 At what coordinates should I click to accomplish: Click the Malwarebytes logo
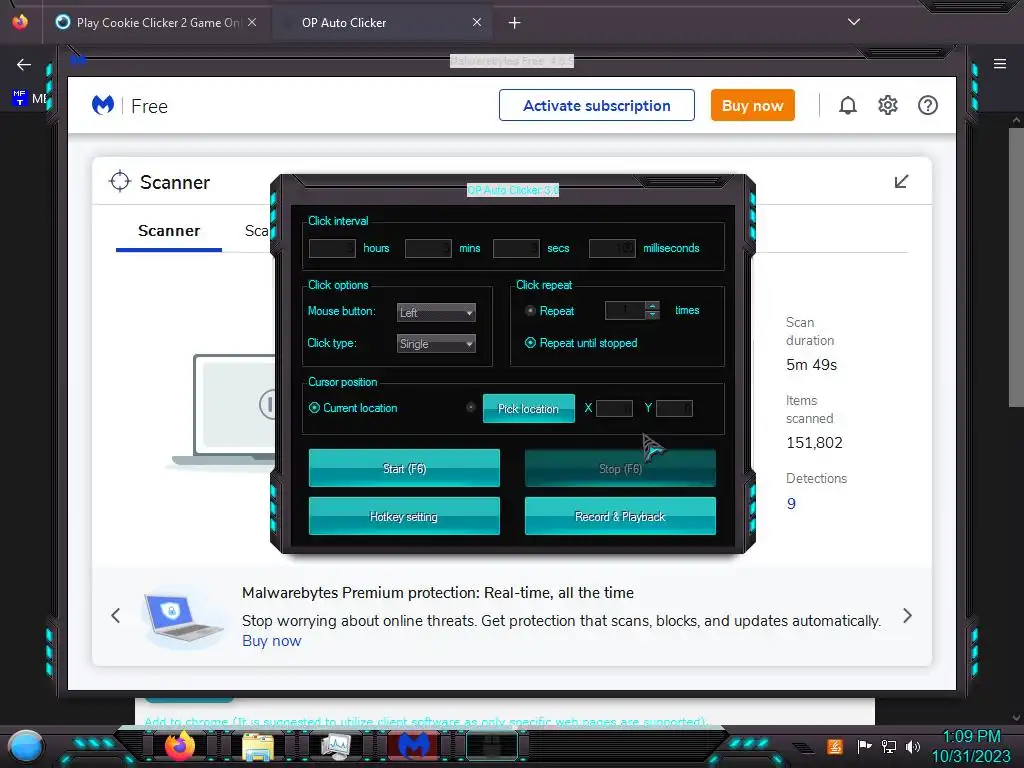point(103,105)
